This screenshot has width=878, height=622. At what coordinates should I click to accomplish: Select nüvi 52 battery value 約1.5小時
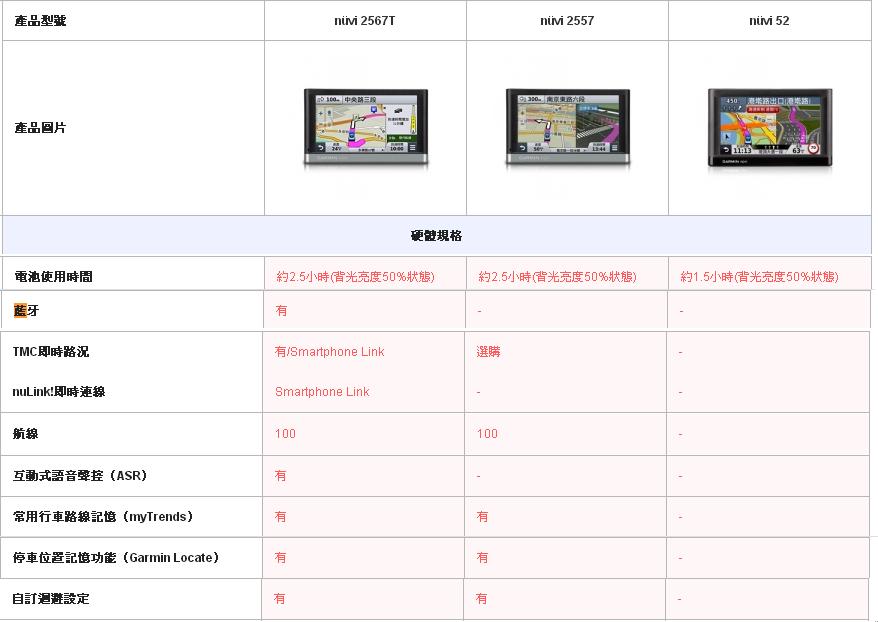point(759,277)
